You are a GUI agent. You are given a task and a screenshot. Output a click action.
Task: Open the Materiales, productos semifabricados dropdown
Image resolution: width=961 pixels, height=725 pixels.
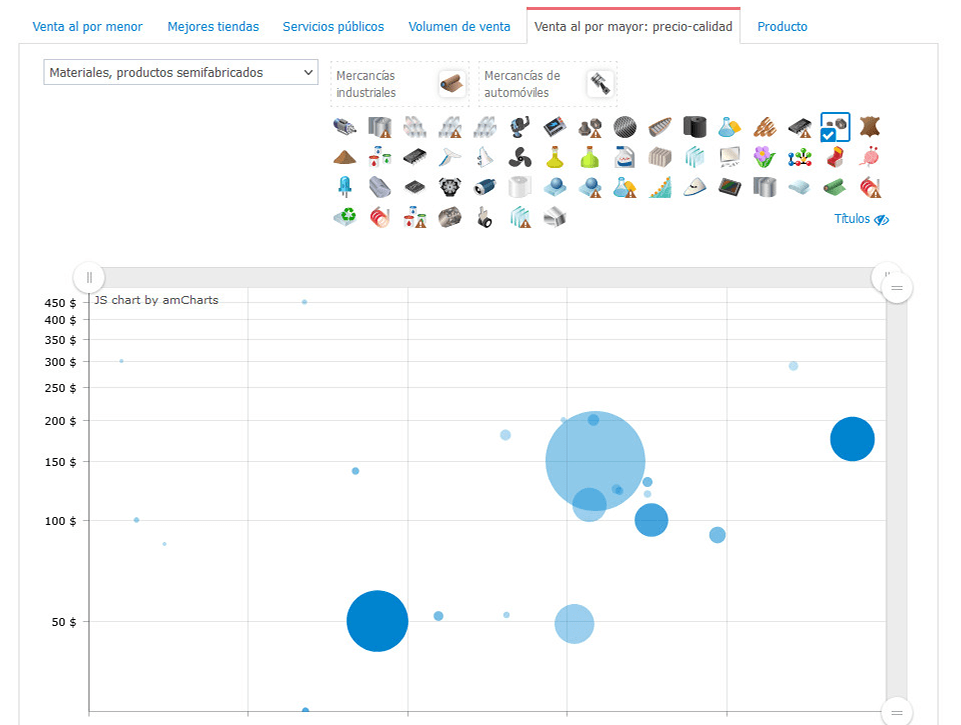pyautogui.click(x=180, y=72)
